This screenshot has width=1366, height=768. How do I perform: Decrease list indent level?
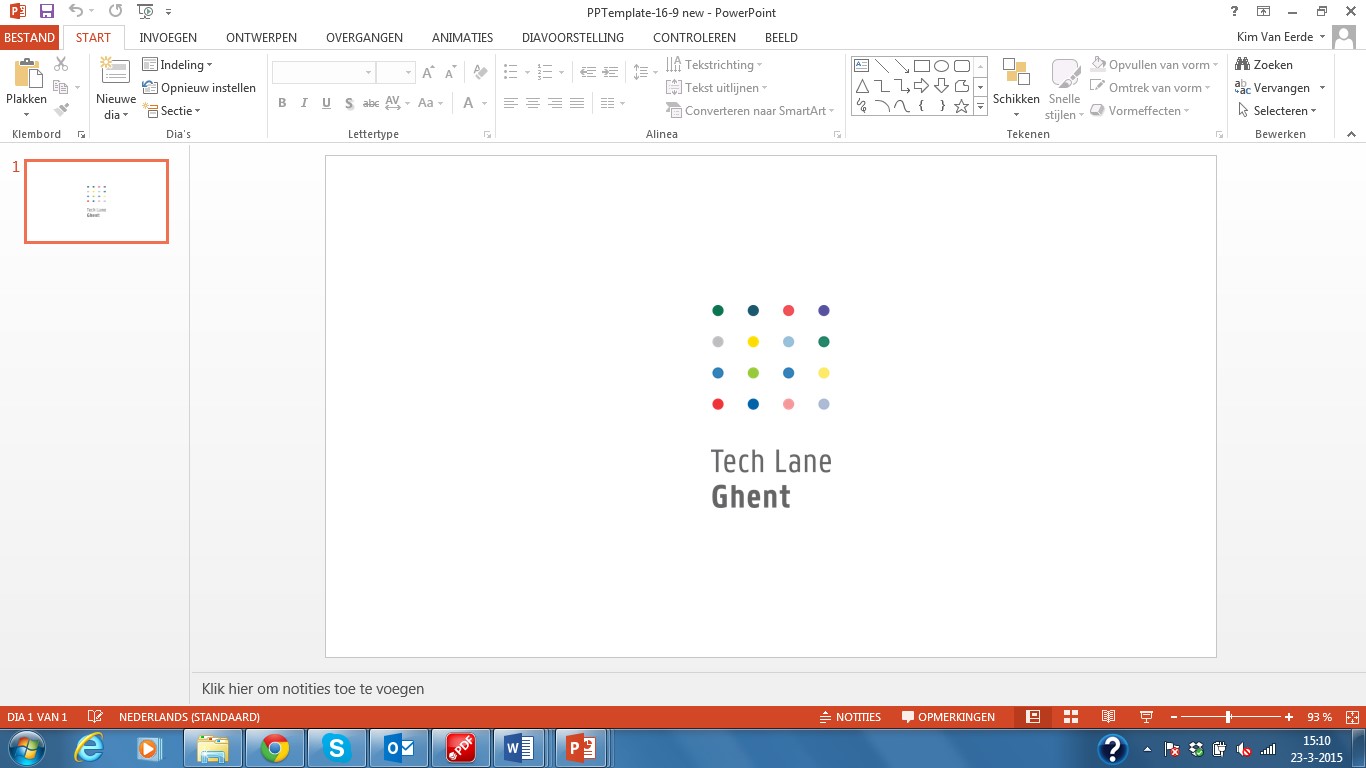pos(587,72)
